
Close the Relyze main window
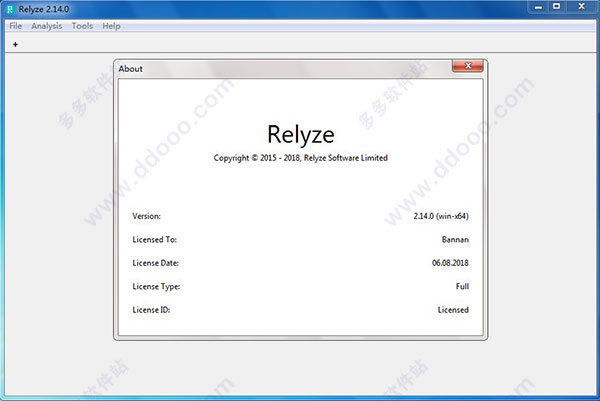(581, 7)
